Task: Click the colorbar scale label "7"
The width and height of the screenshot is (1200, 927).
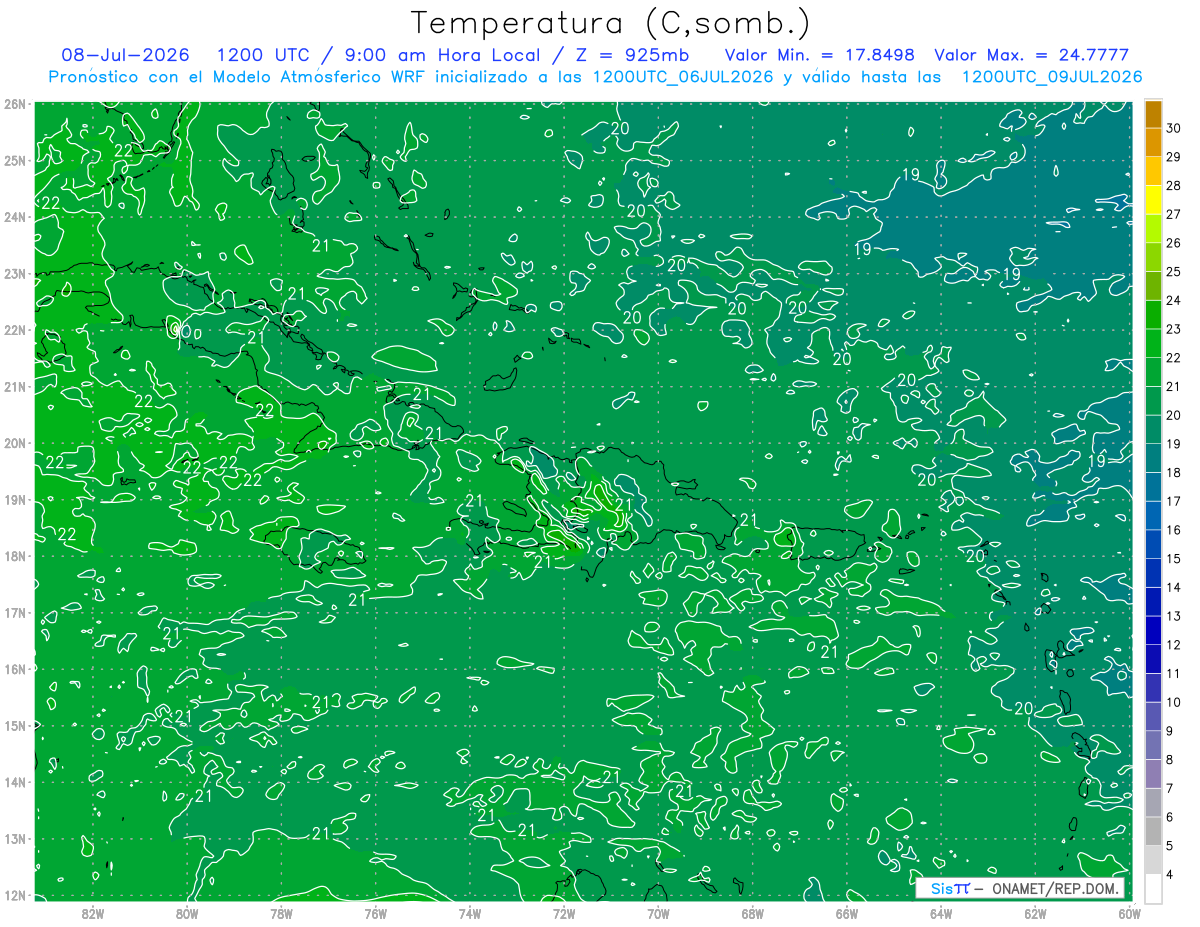Action: click(1170, 789)
